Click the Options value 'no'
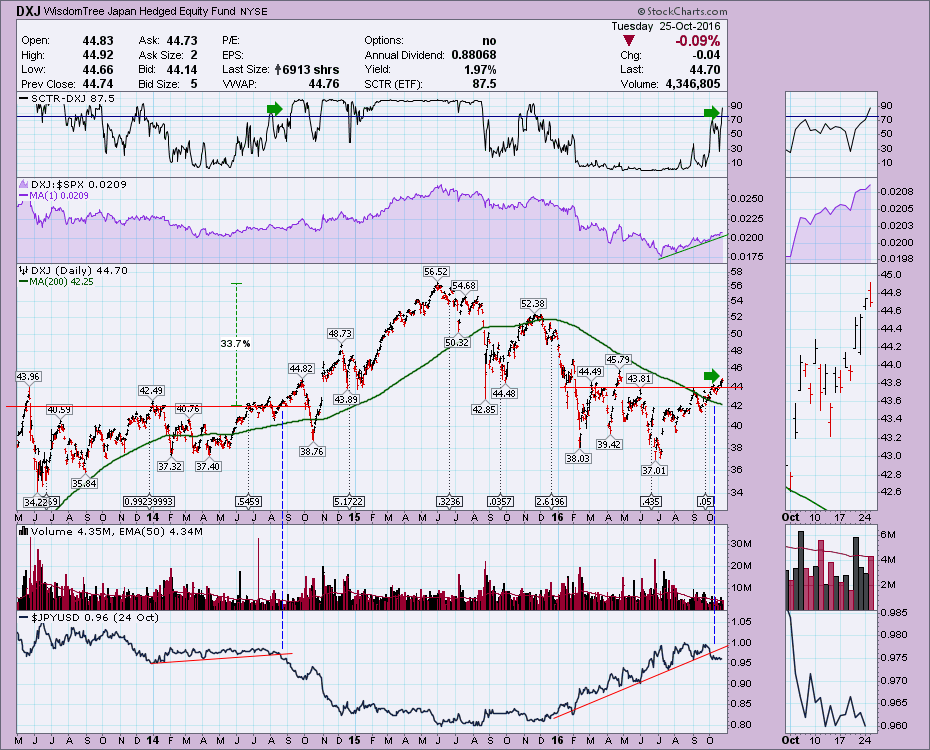This screenshot has width=930, height=750. 489,41
